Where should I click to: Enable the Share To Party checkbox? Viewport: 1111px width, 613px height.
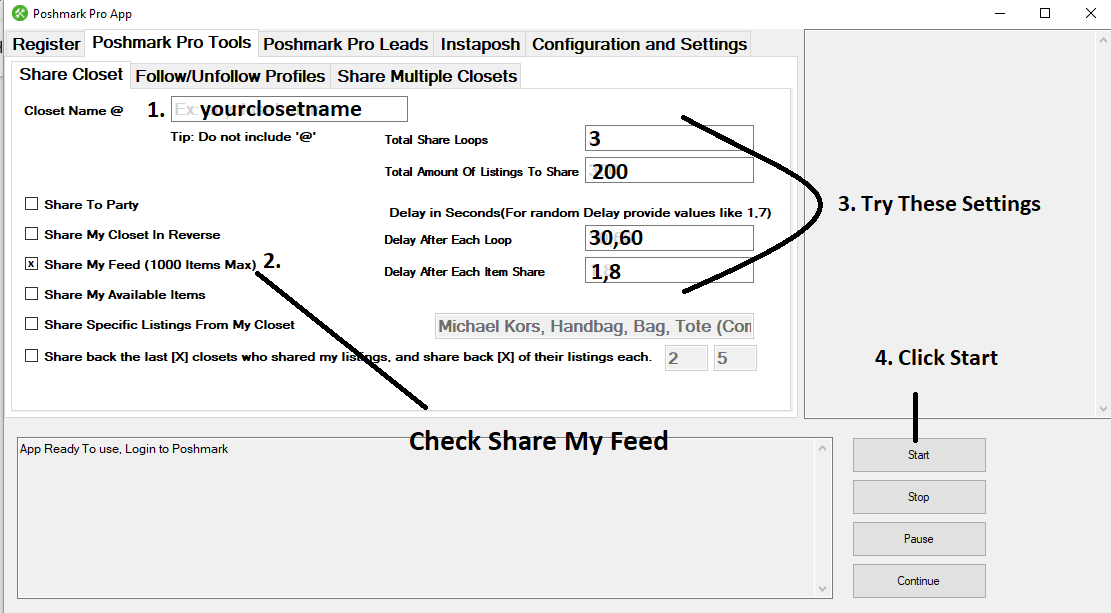[31, 204]
